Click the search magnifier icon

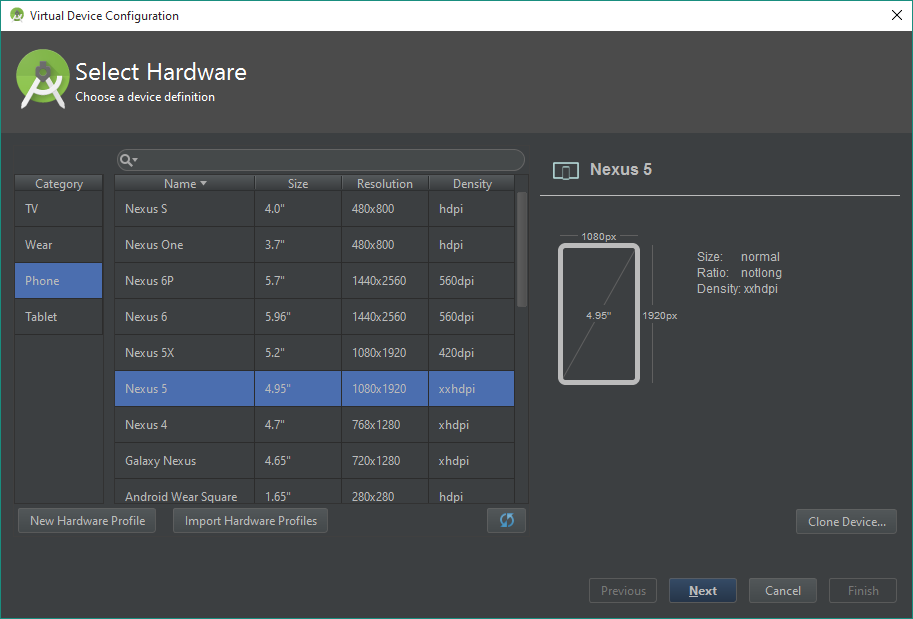pyautogui.click(x=124, y=160)
